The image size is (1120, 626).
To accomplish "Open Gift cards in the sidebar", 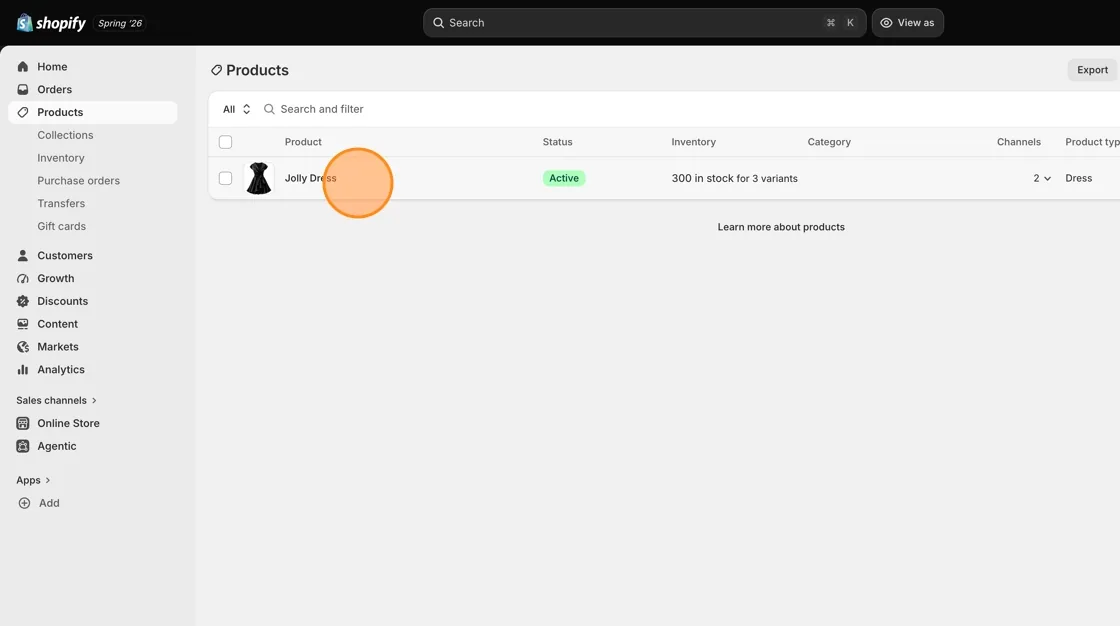I will tap(61, 227).
